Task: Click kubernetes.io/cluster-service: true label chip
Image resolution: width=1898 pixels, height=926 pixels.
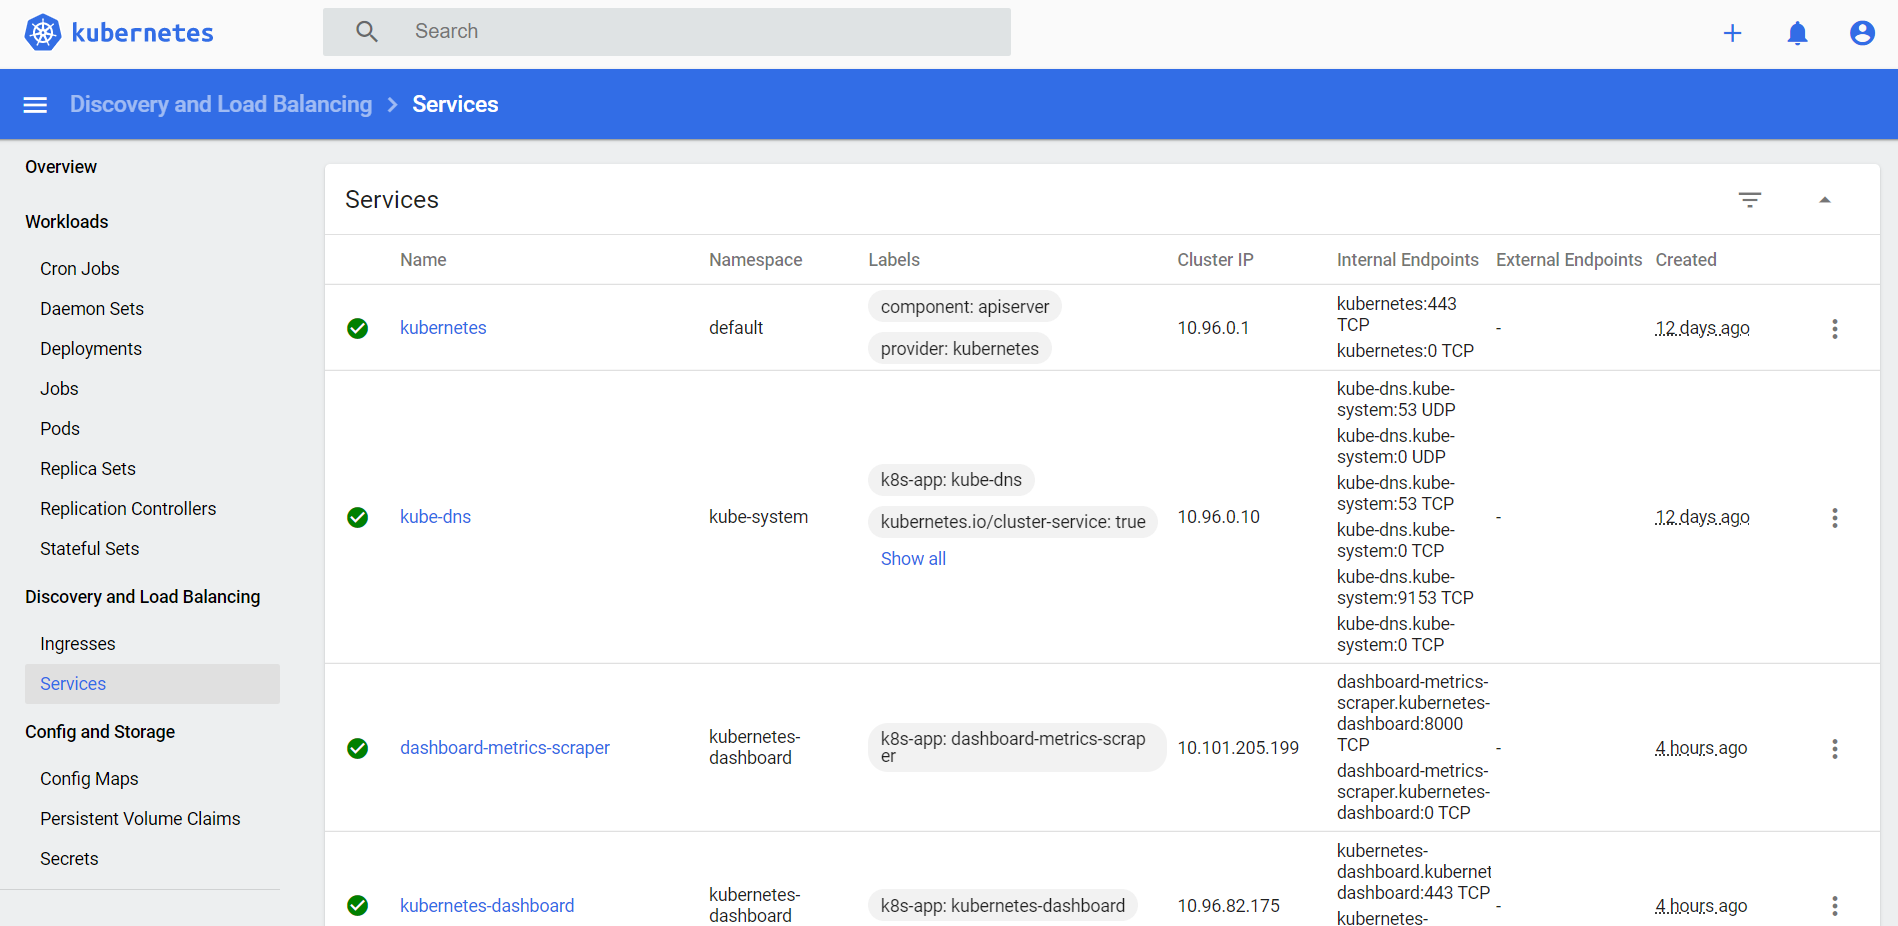Action: (x=1013, y=522)
